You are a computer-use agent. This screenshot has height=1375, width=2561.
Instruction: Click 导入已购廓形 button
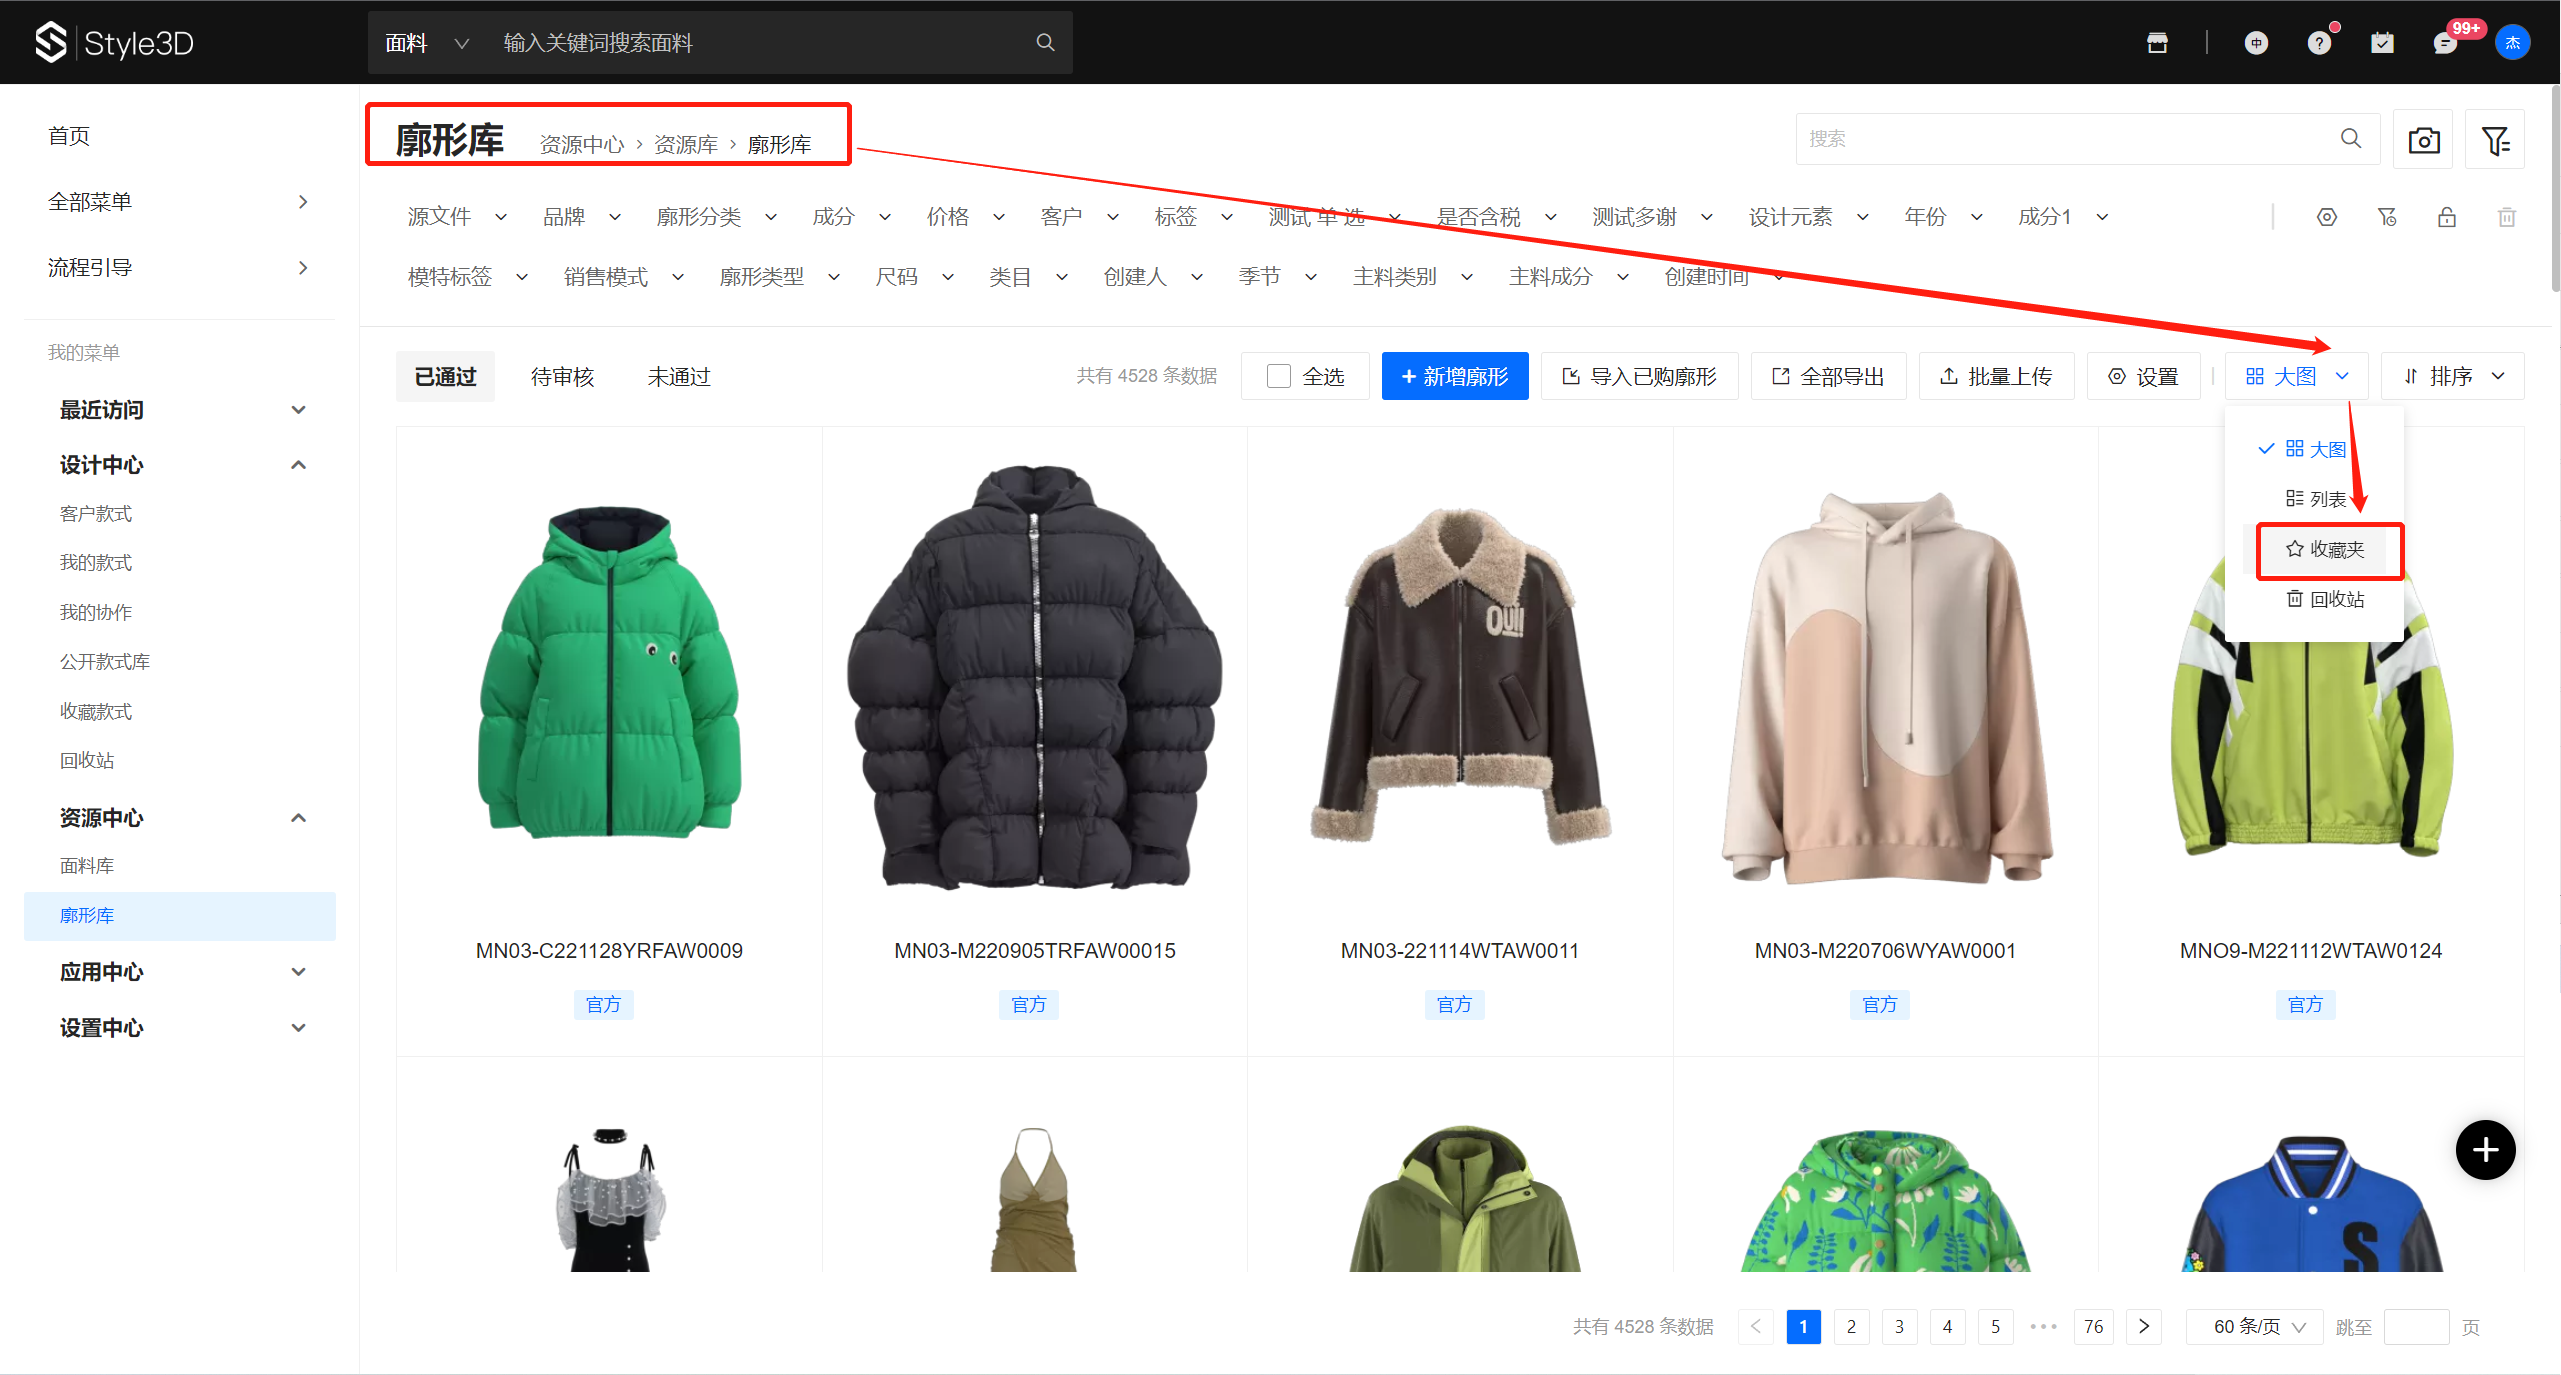tap(1639, 376)
